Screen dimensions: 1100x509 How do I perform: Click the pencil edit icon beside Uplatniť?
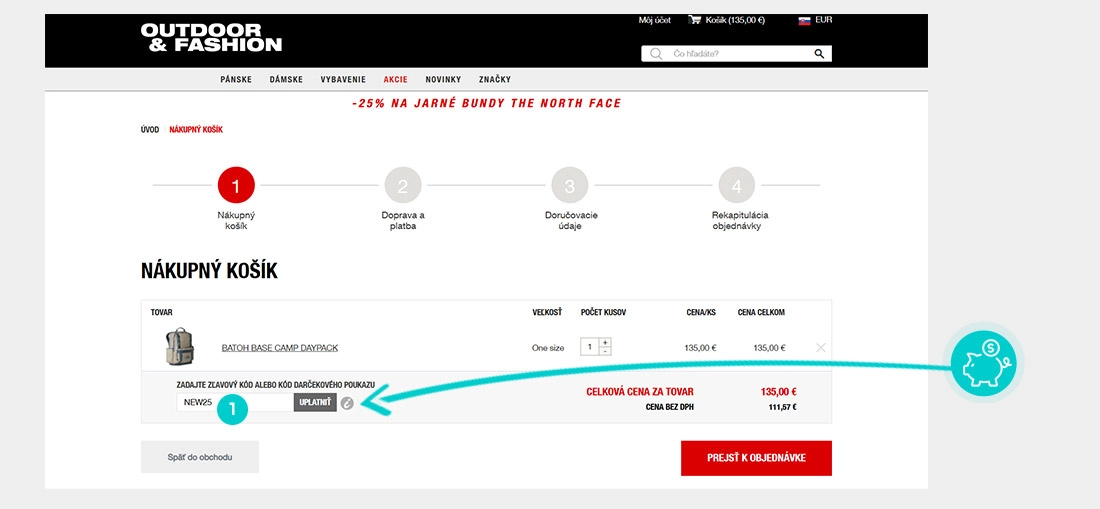pos(347,402)
